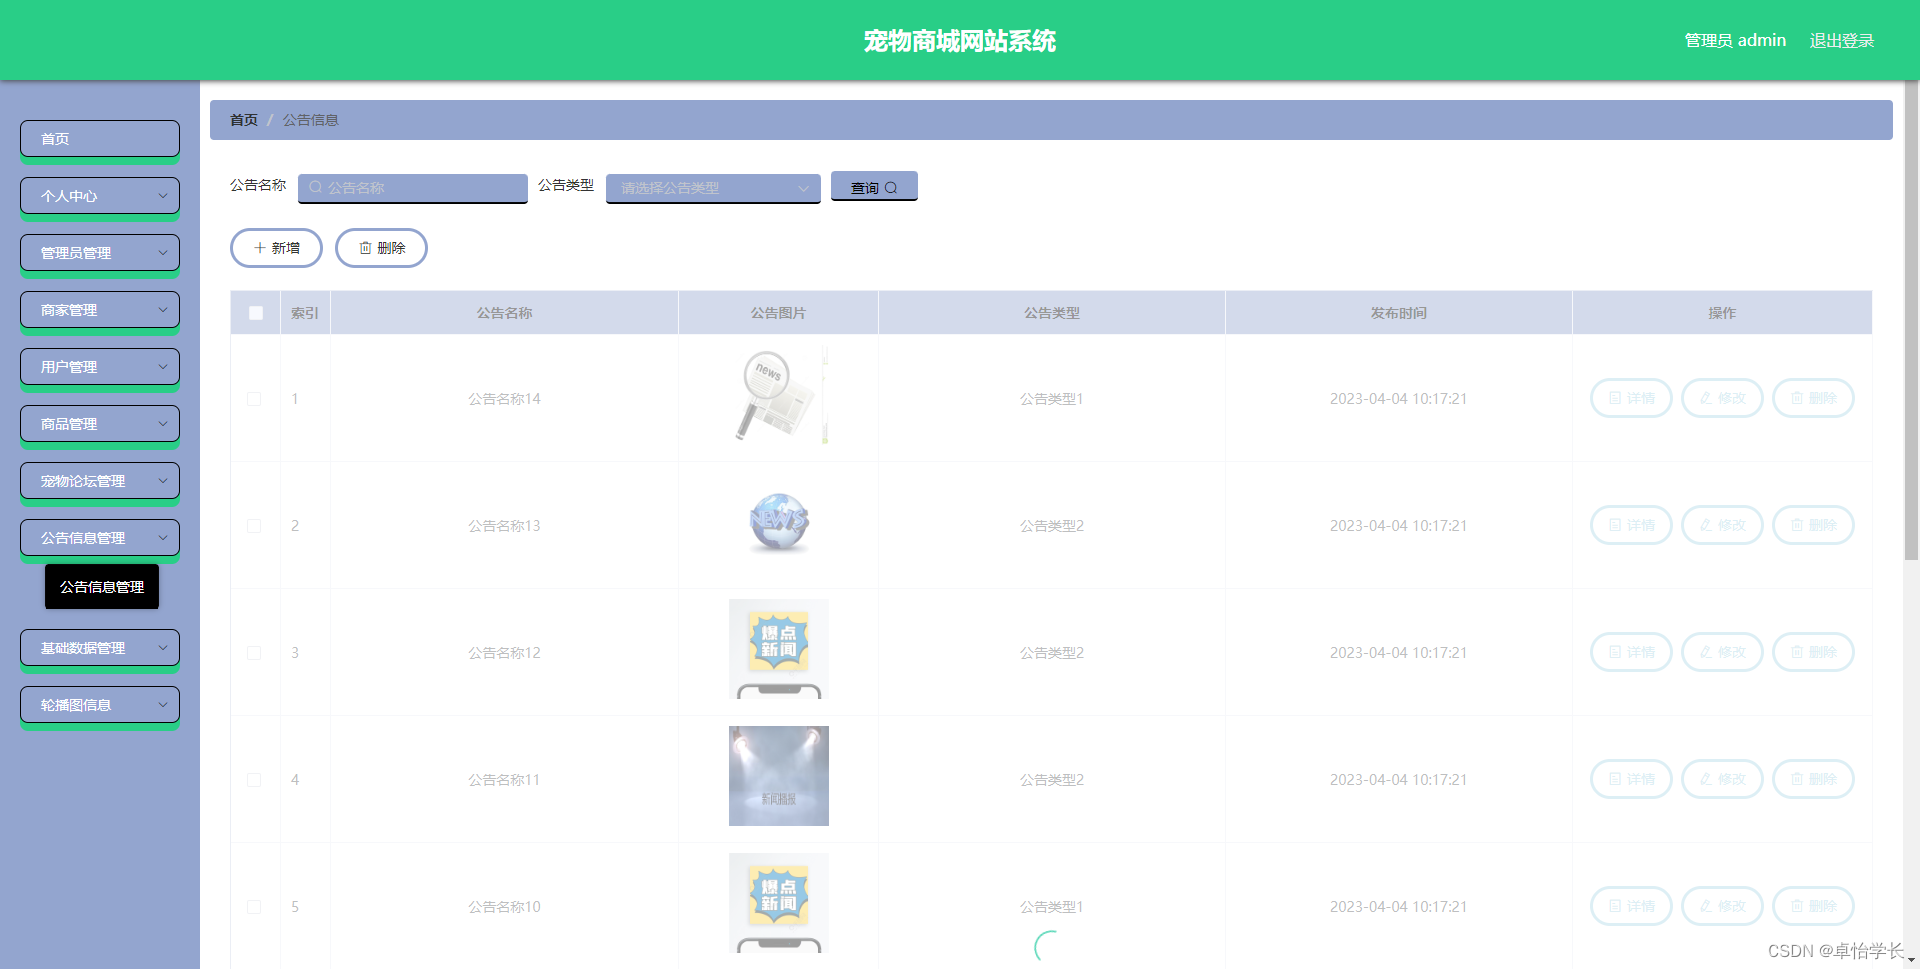Click the toolbar 删除 batch delete button
This screenshot has width=1920, height=969.
pos(381,248)
